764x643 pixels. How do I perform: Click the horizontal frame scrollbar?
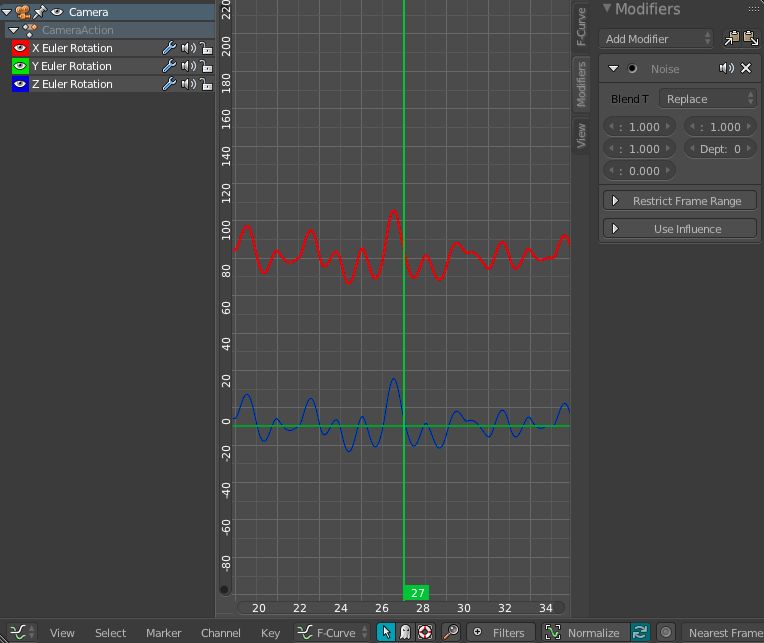pos(401,607)
